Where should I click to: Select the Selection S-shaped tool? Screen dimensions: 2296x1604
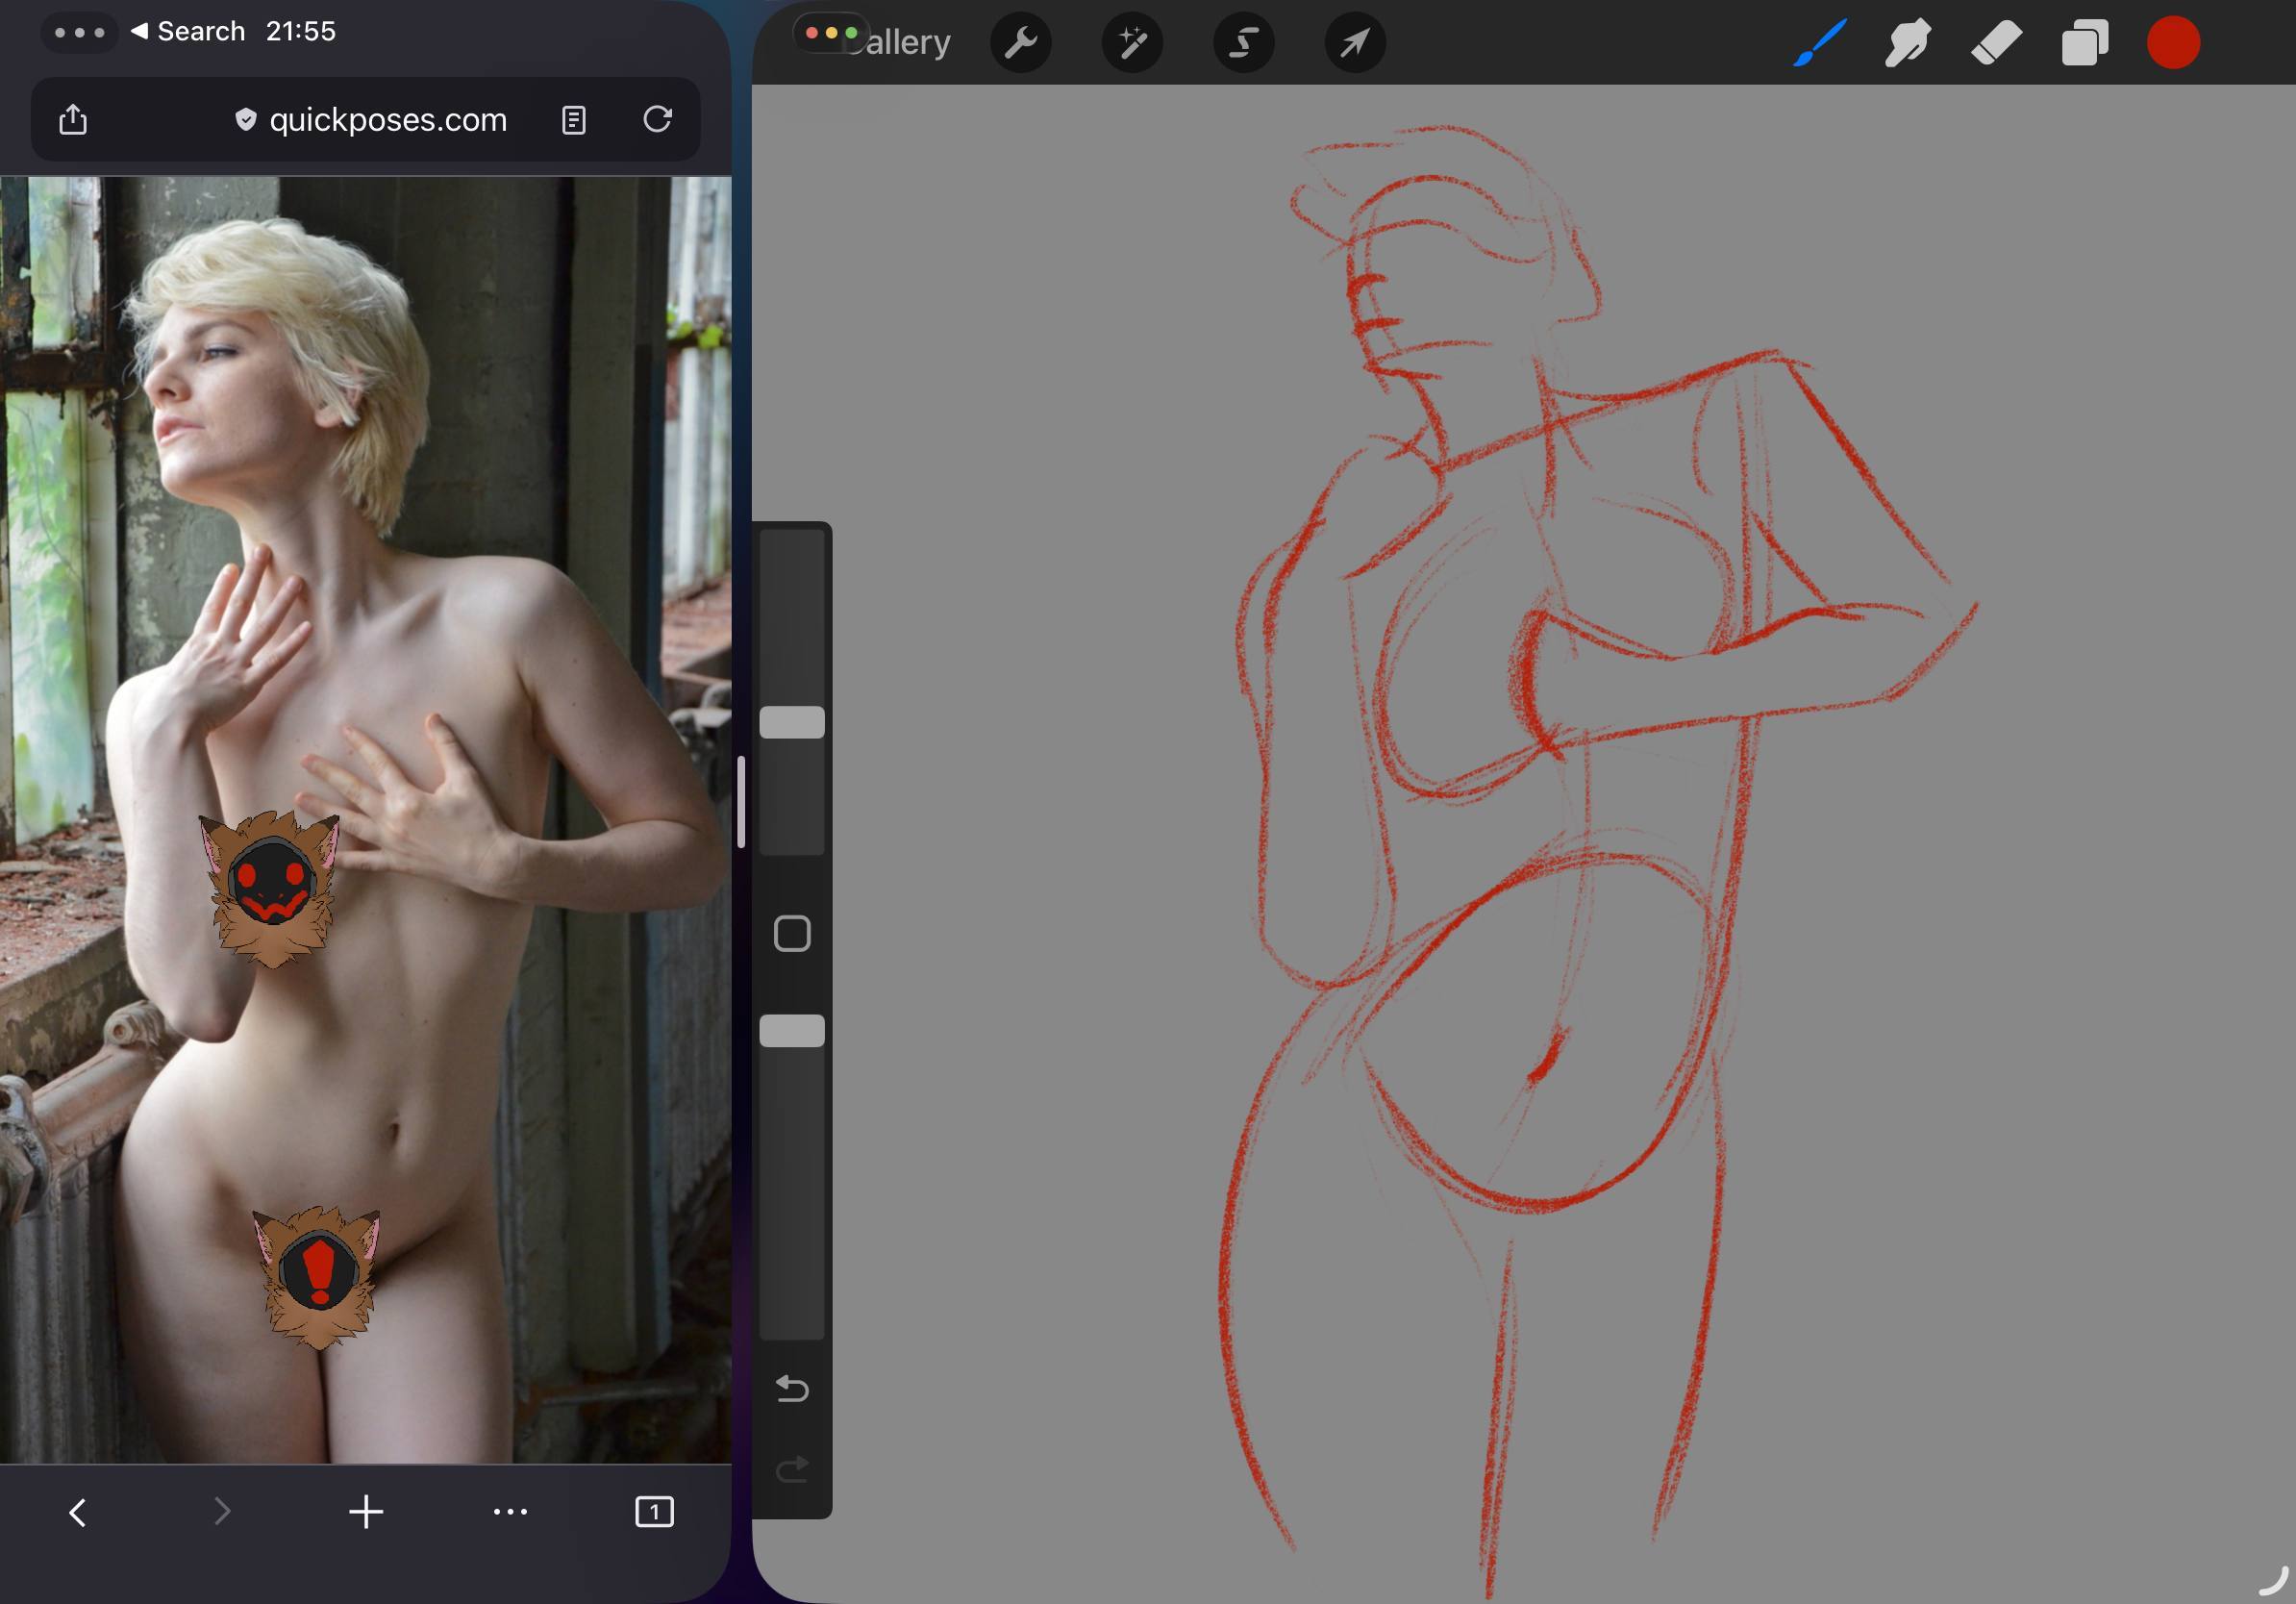[1243, 43]
